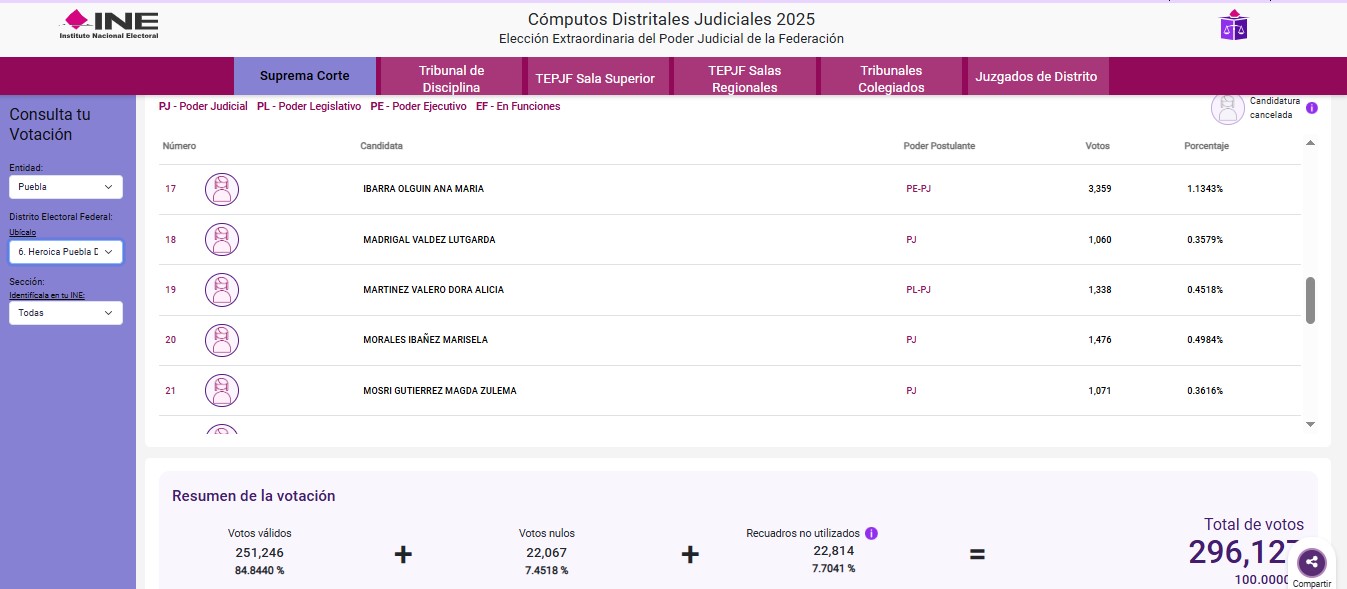
Task: Click the purple judicial ballot box icon
Action: coord(1233,25)
